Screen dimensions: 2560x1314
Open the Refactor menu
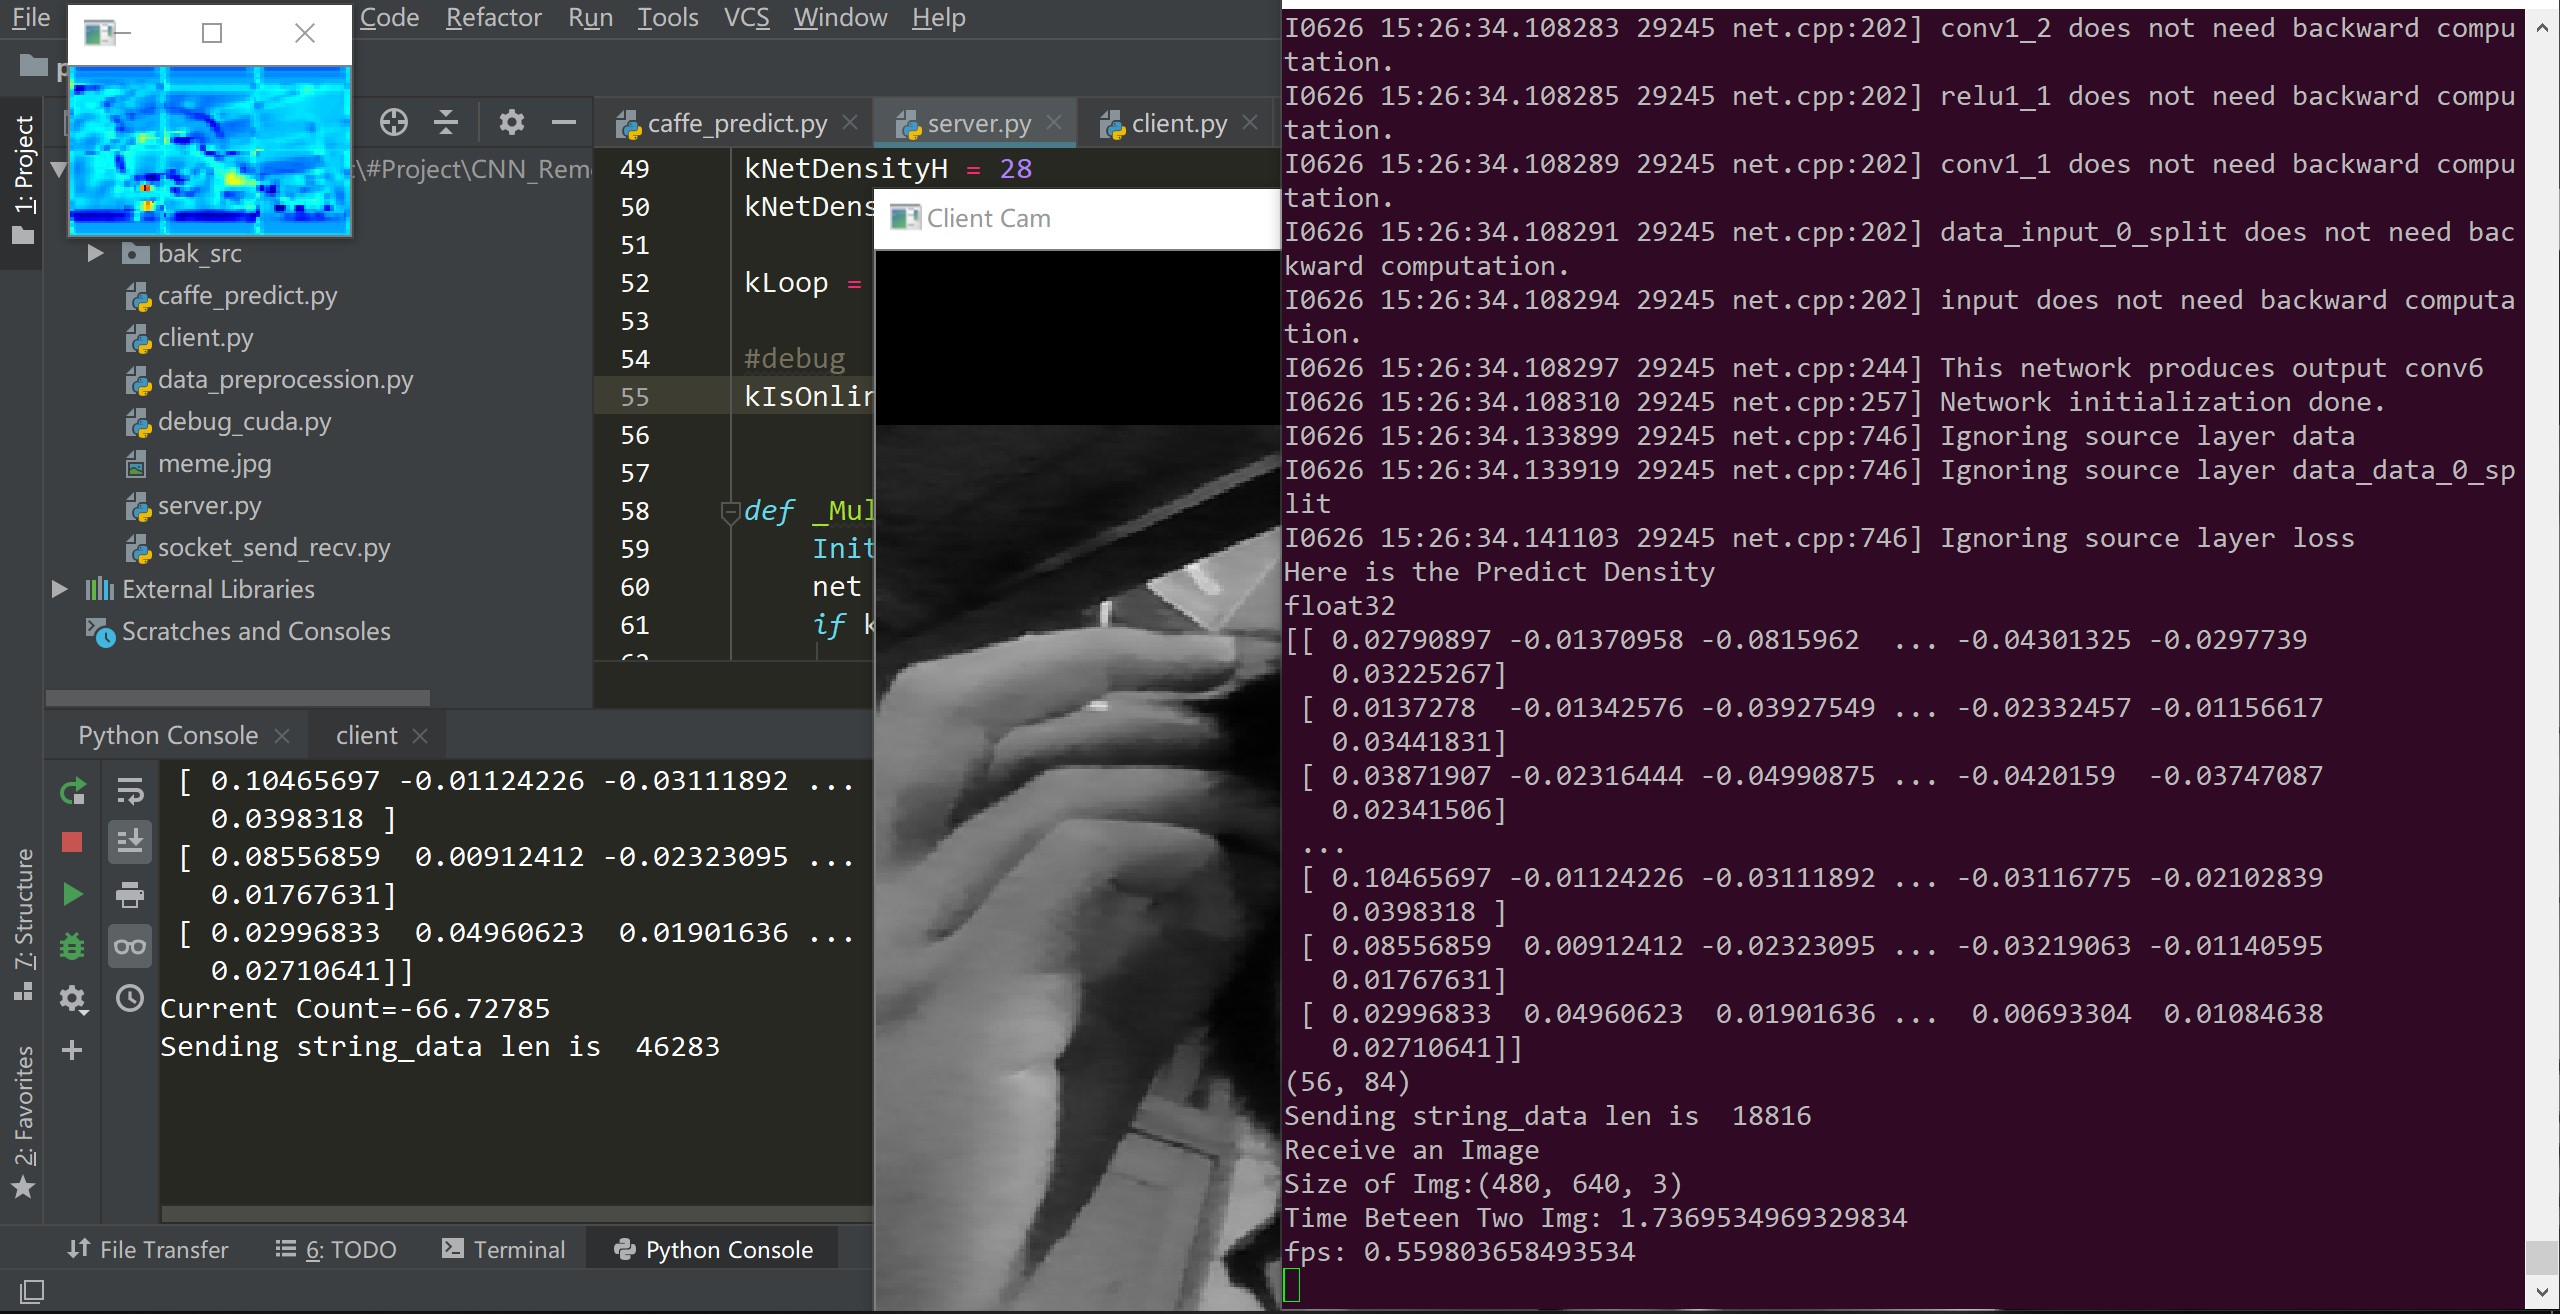[x=493, y=17]
